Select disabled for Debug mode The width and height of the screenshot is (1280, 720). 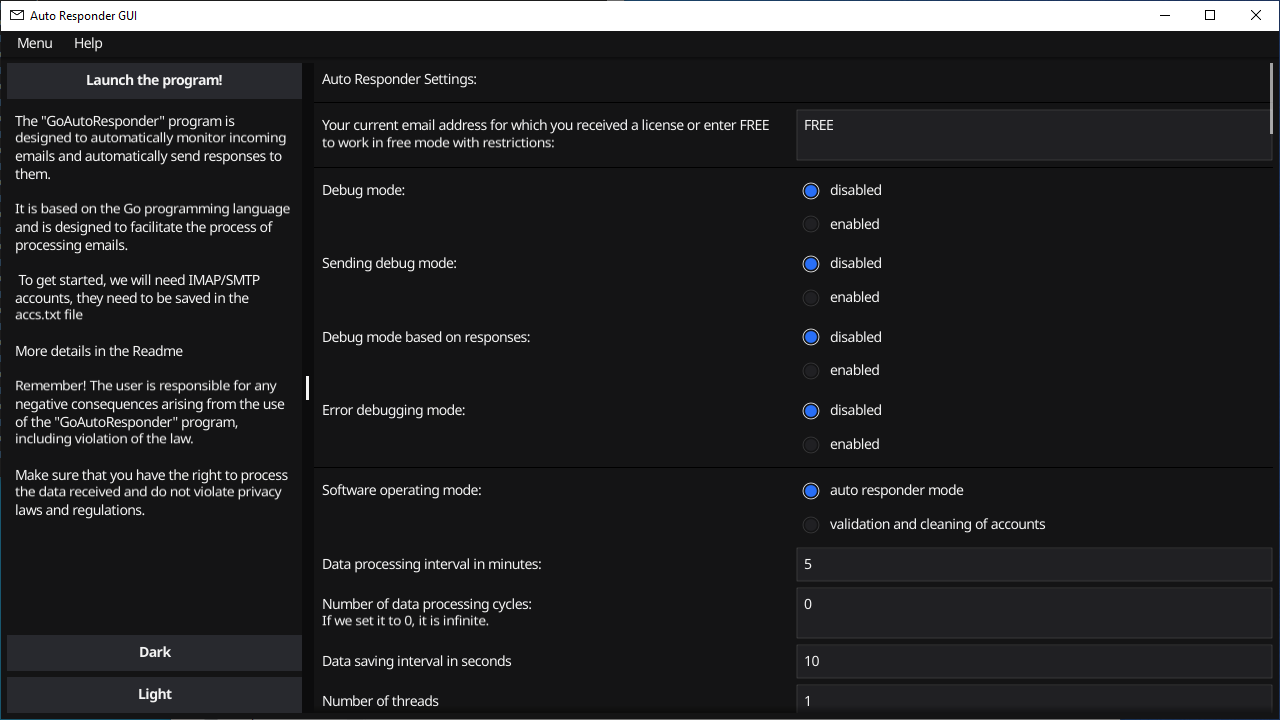(x=842, y=190)
